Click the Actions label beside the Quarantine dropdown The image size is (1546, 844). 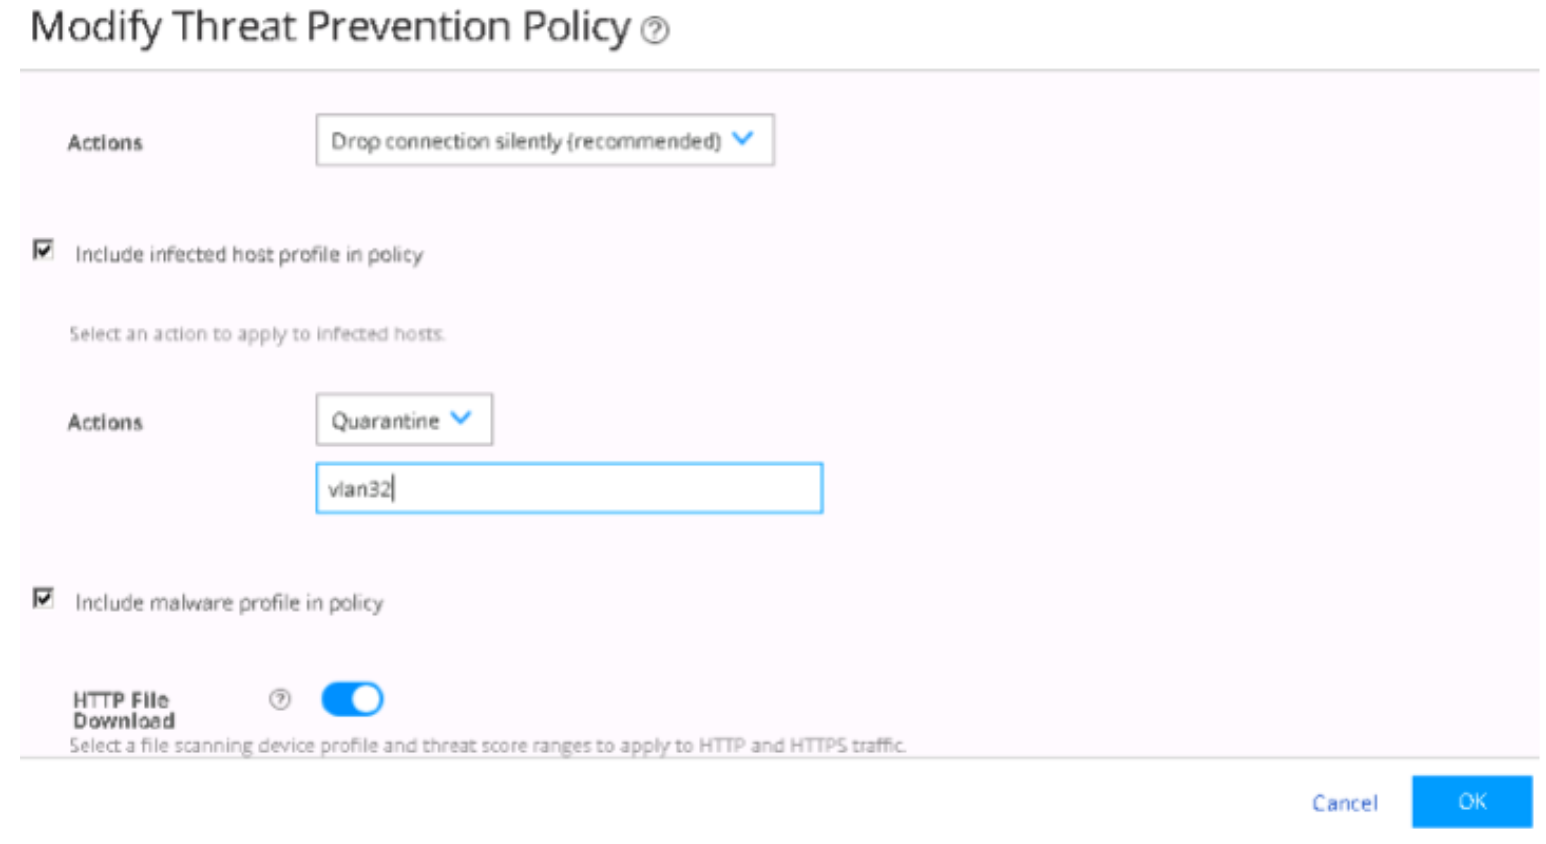click(105, 422)
